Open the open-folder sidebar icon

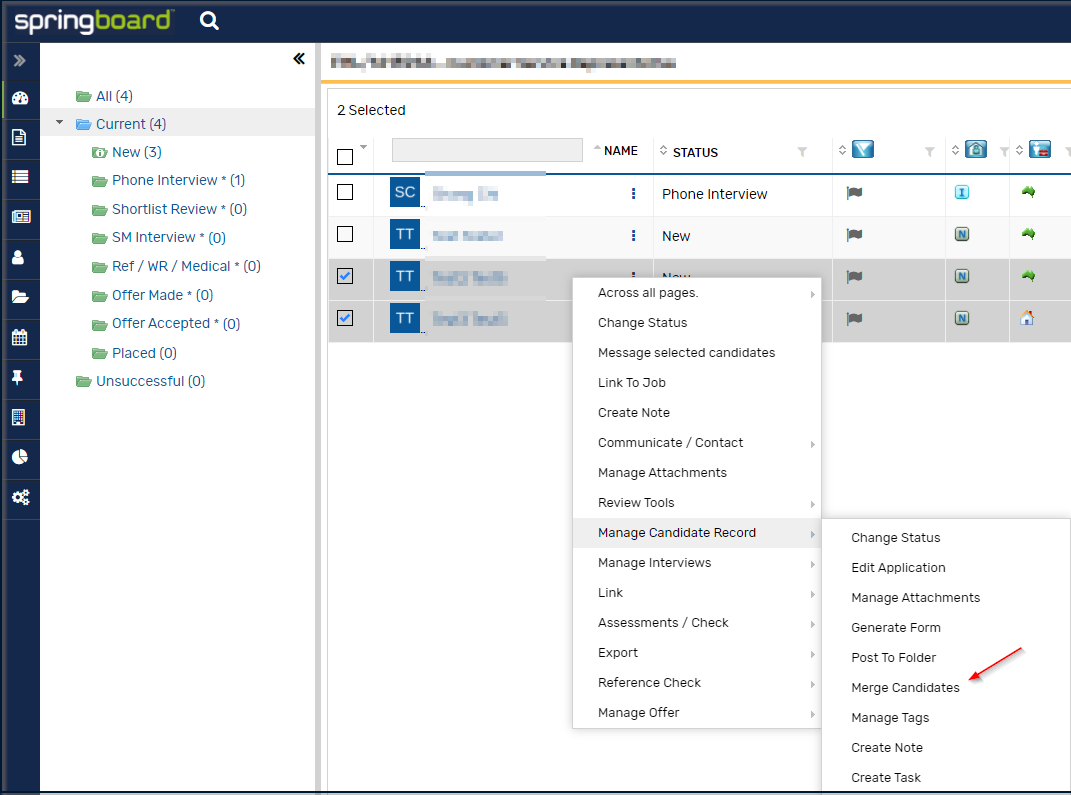click(x=20, y=296)
